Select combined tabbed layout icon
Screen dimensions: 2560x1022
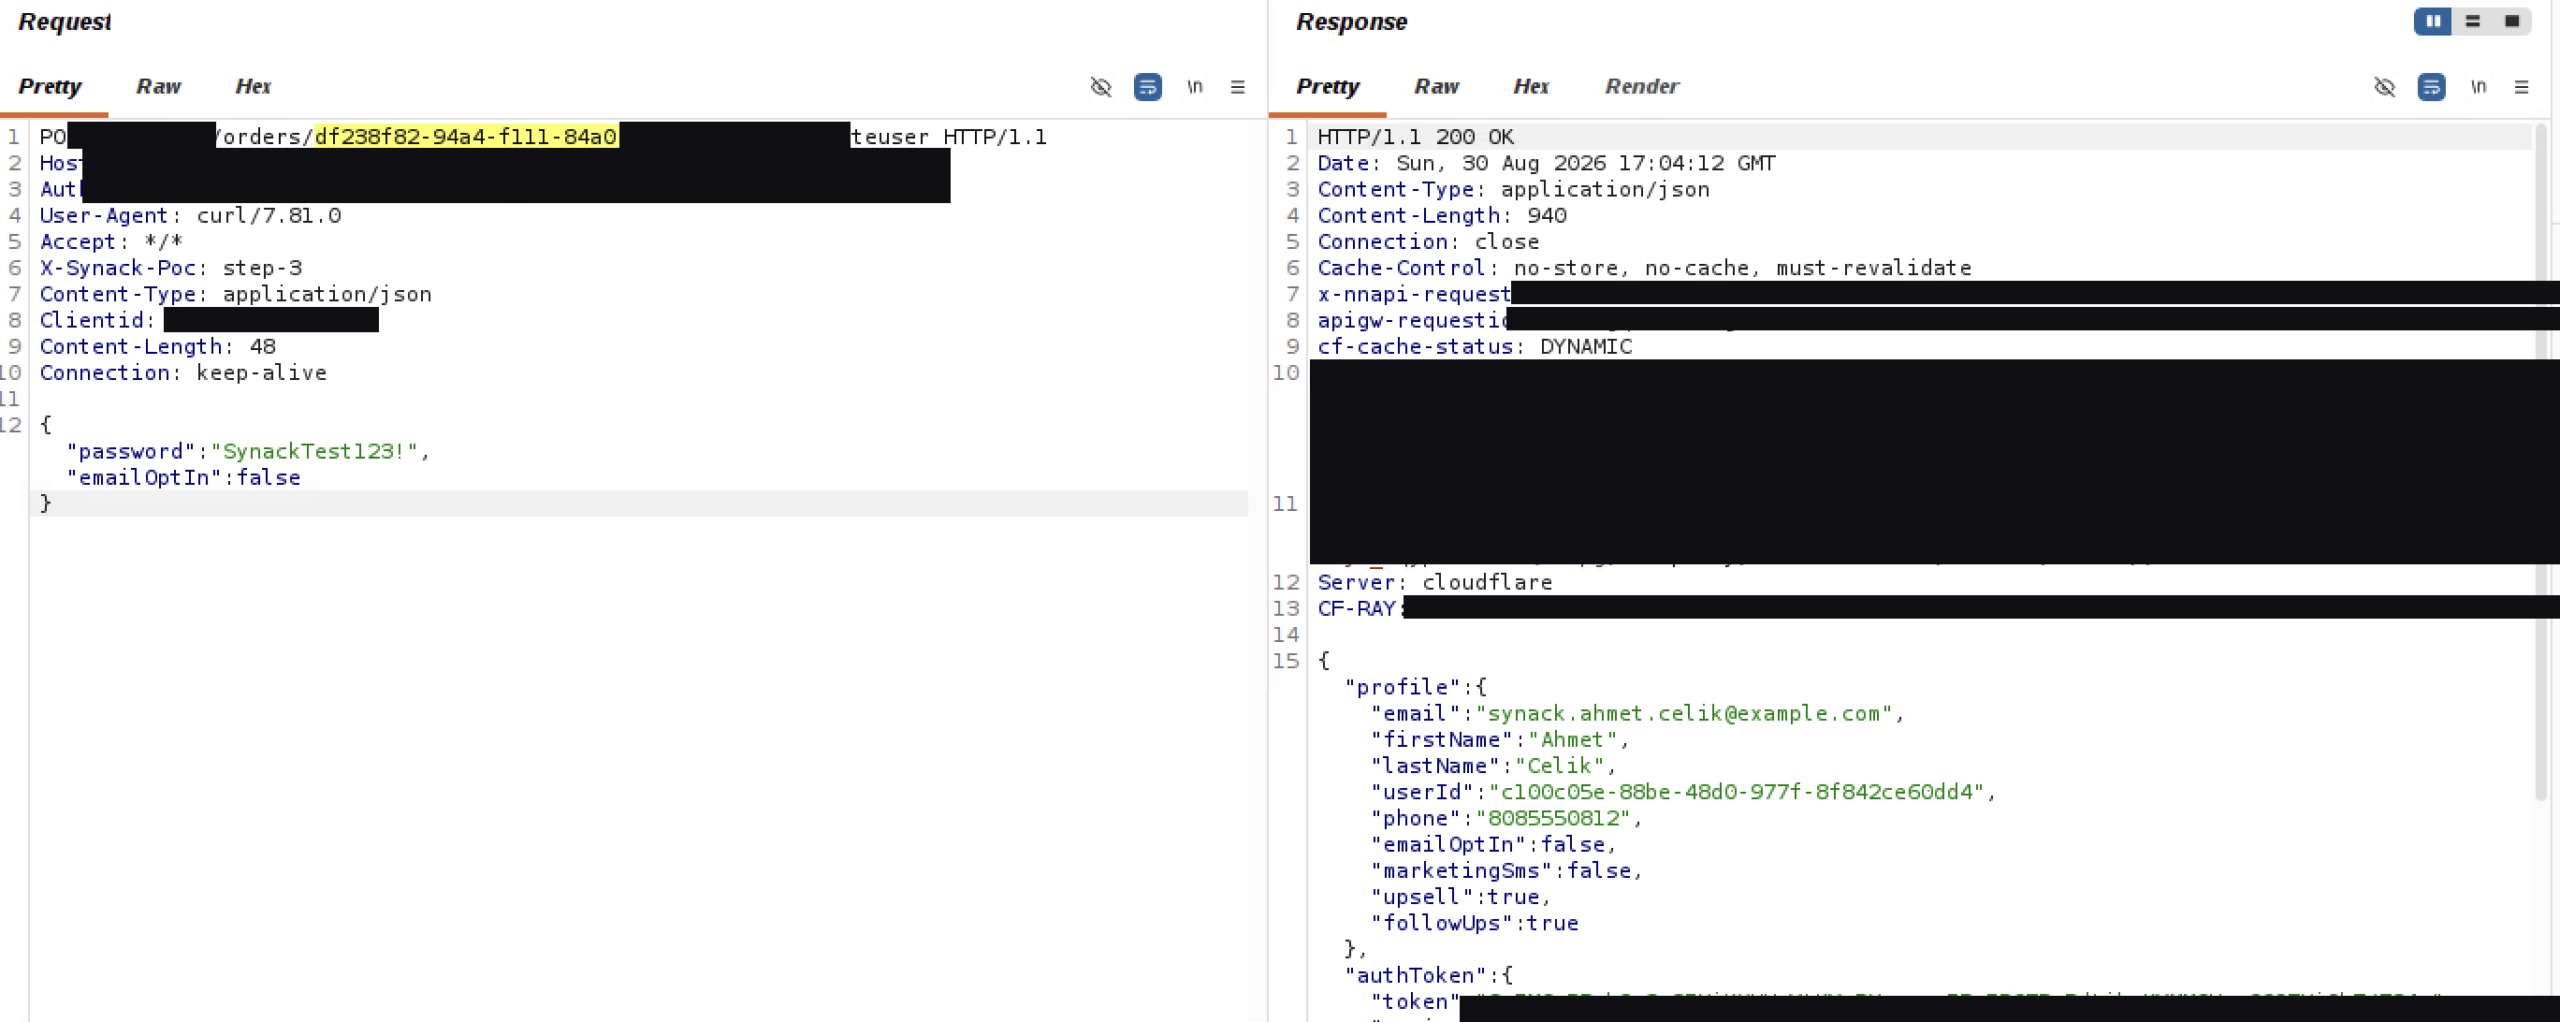click(x=2512, y=21)
